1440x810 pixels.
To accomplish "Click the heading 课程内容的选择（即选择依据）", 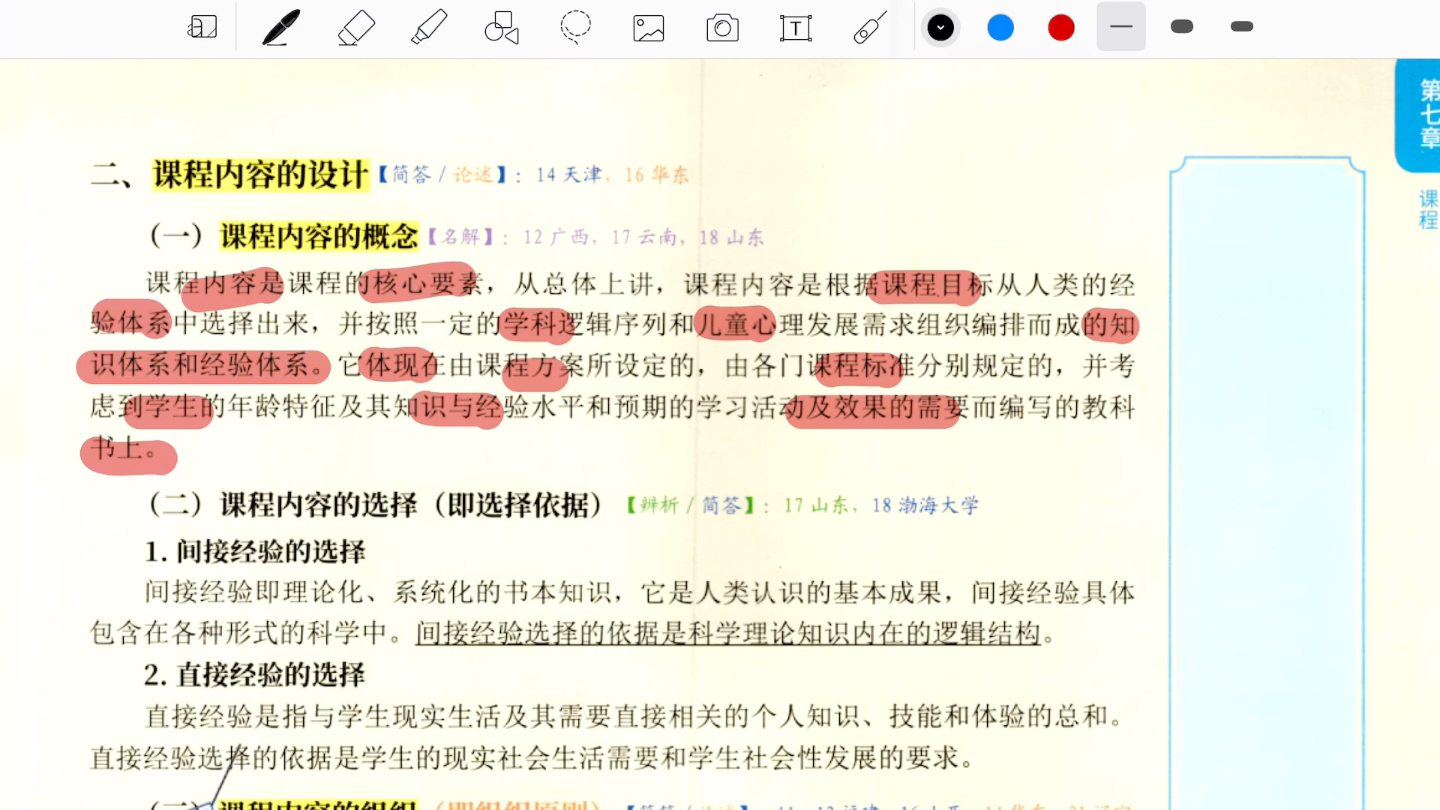I will point(412,505).
